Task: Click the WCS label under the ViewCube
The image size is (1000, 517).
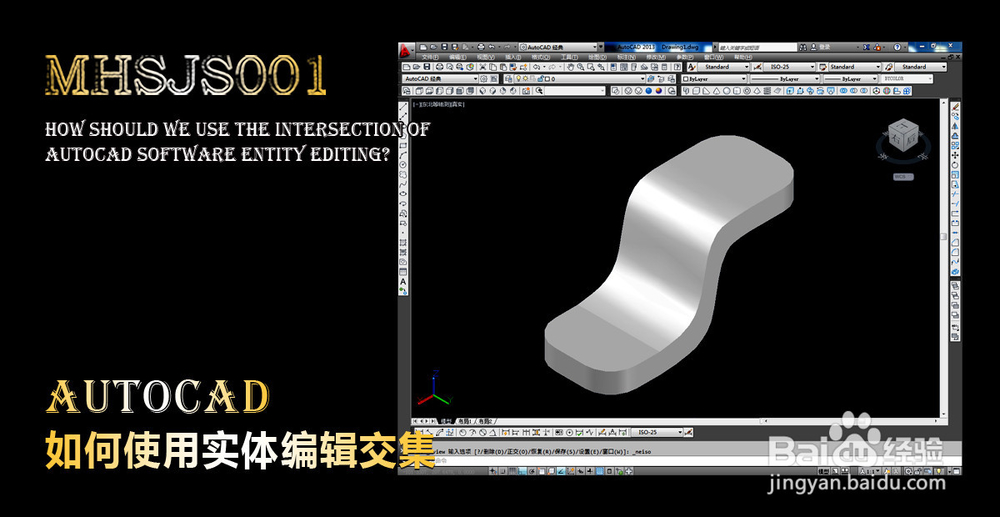Action: pyautogui.click(x=903, y=177)
